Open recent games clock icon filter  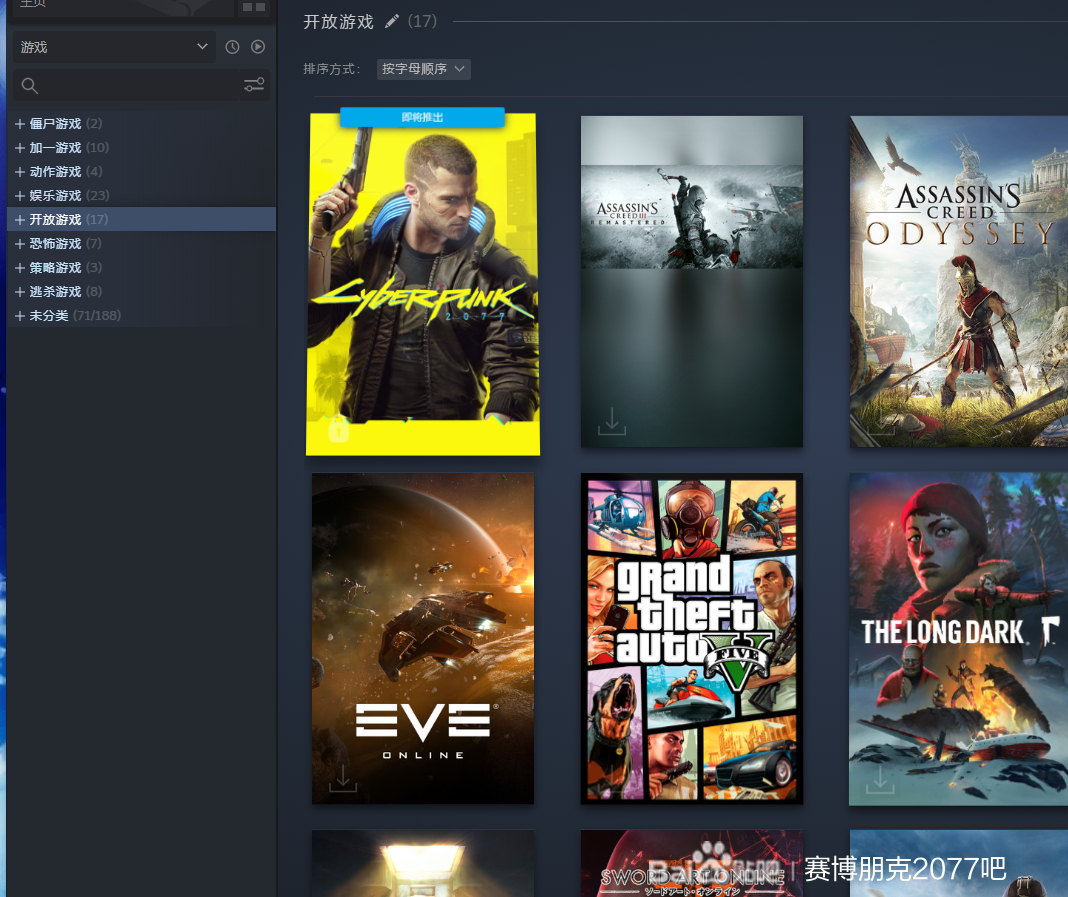[x=232, y=47]
